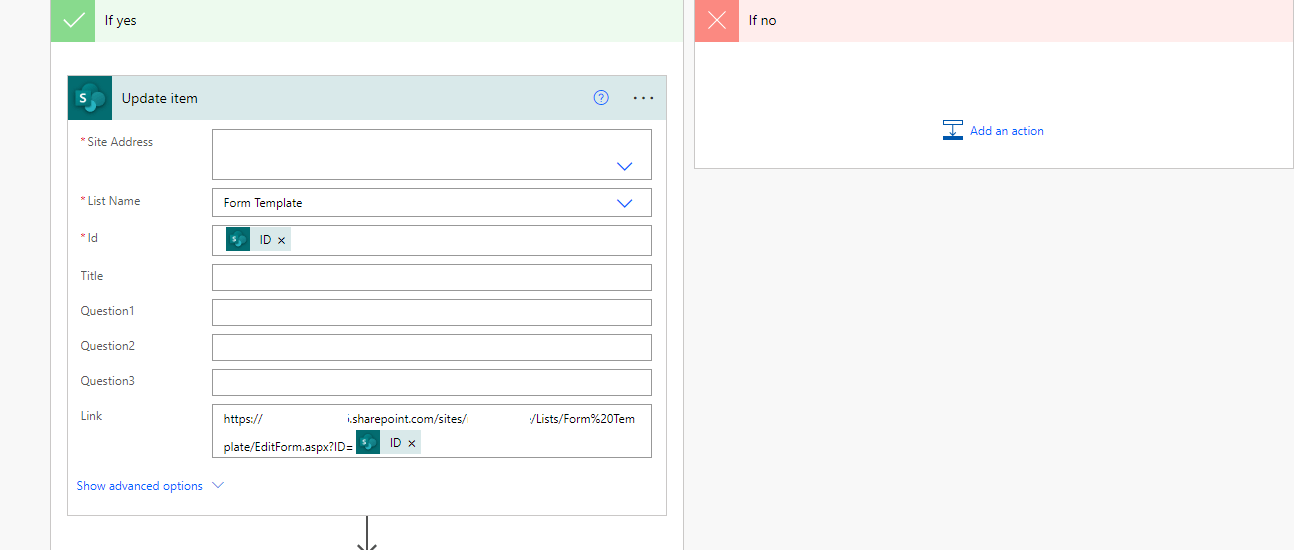Click the red X If no icon

717,20
